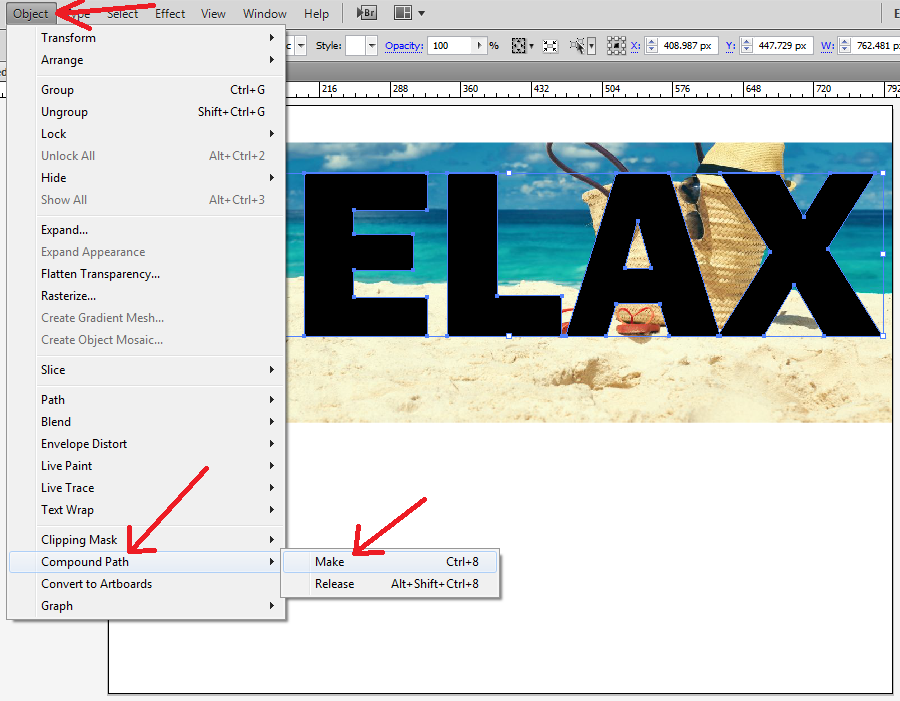This screenshot has width=900, height=701.
Task: Open the Style swatch picker
Action: coord(355,45)
